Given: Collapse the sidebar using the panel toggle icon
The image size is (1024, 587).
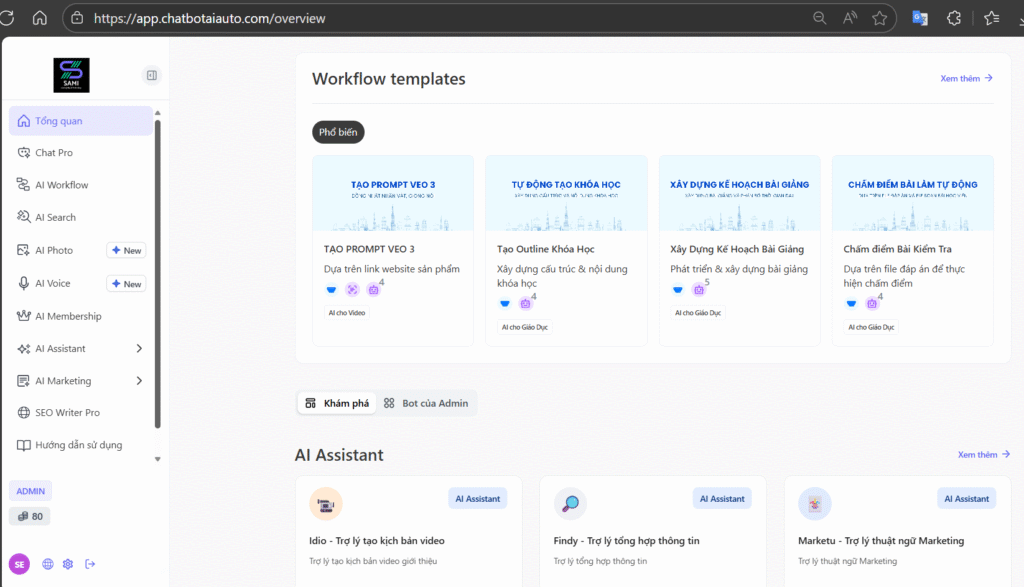Looking at the screenshot, I should coord(151,75).
